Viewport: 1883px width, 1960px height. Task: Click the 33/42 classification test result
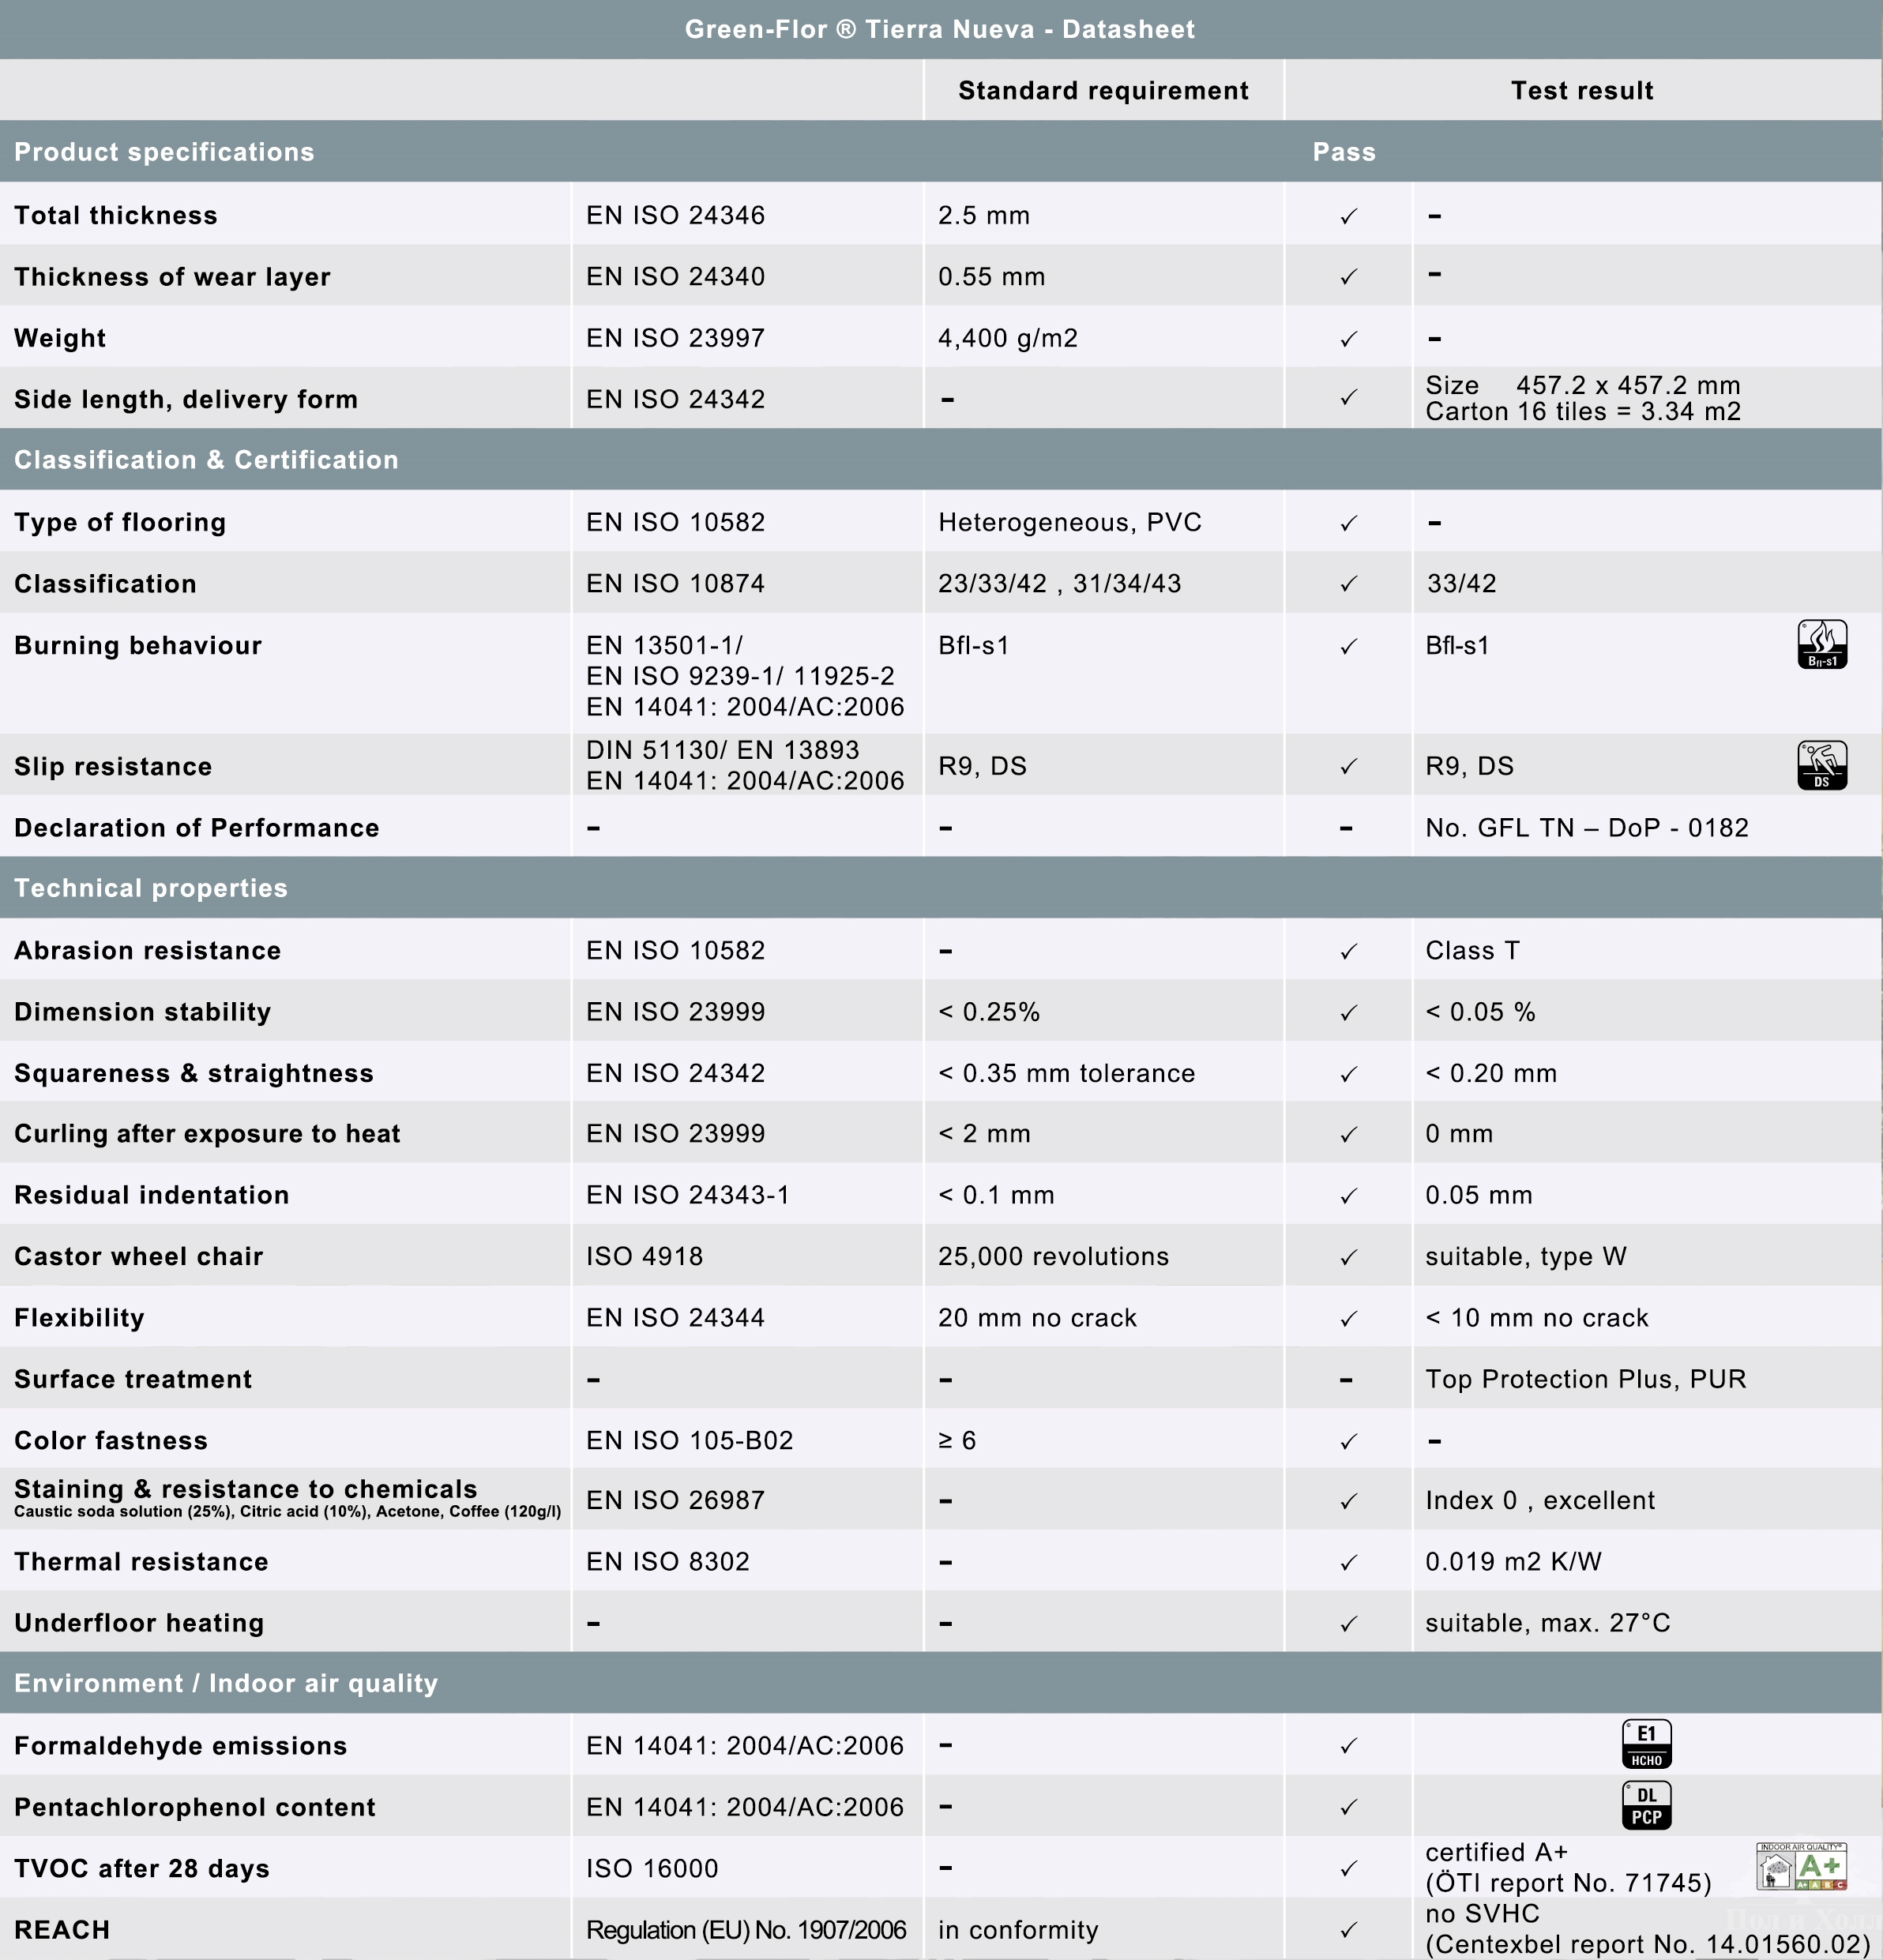tap(1461, 584)
